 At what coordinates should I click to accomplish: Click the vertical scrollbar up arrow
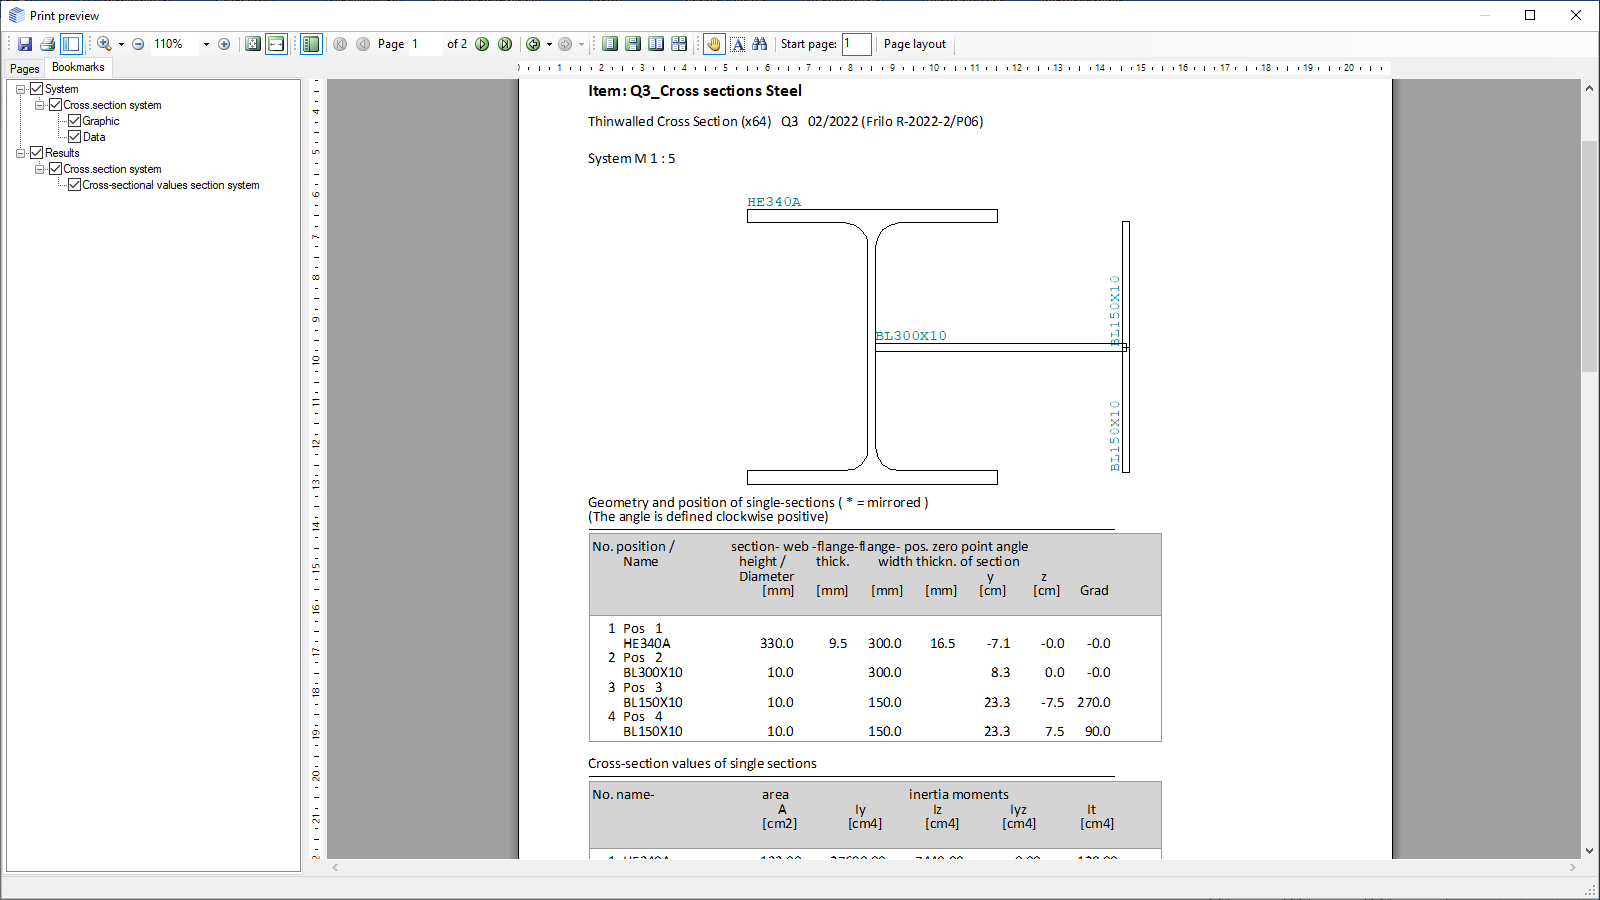point(1589,88)
